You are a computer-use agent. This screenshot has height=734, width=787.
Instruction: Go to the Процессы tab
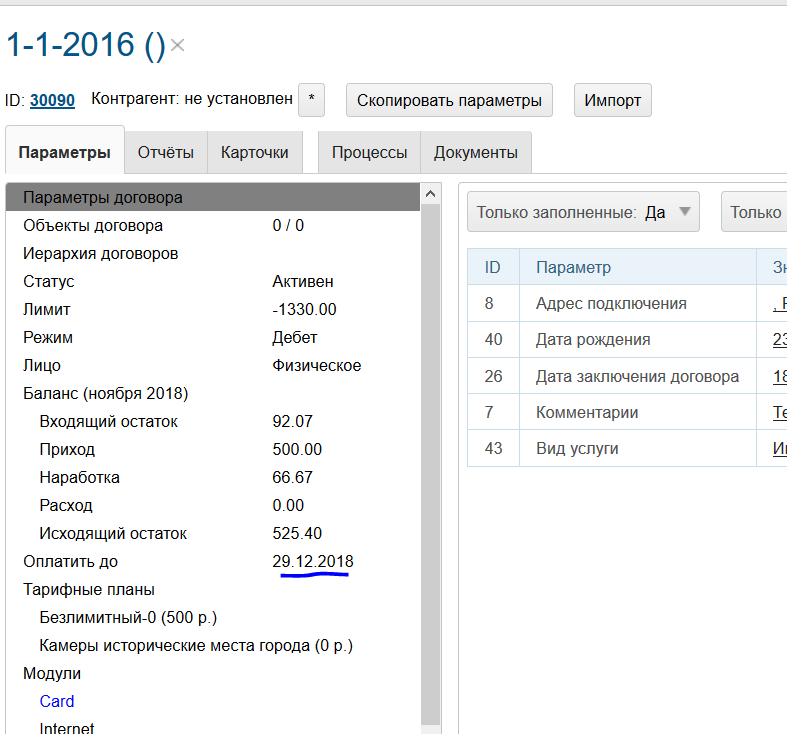(x=369, y=153)
